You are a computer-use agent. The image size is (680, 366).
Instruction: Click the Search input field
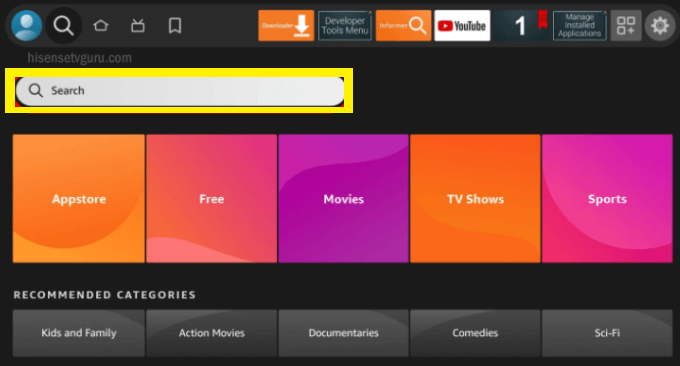tap(180, 91)
